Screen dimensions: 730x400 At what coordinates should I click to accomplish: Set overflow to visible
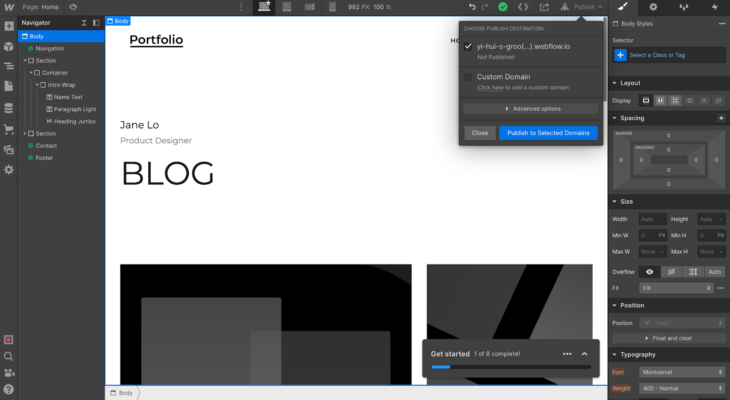(x=649, y=272)
